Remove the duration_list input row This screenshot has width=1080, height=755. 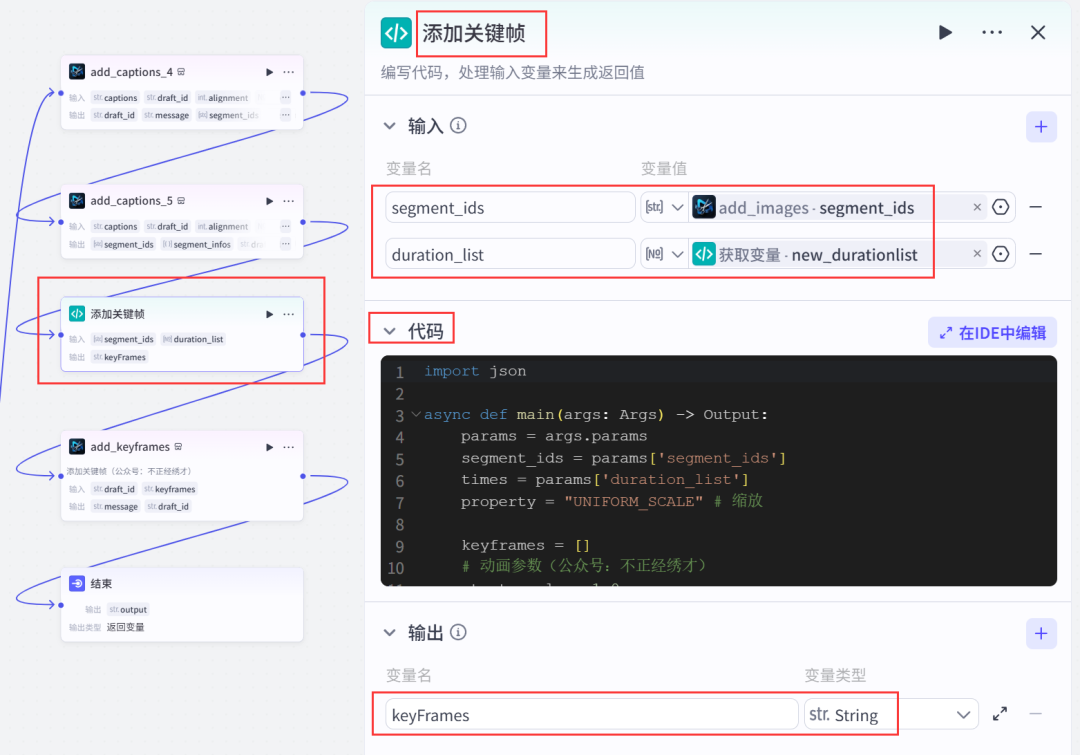click(x=1036, y=254)
